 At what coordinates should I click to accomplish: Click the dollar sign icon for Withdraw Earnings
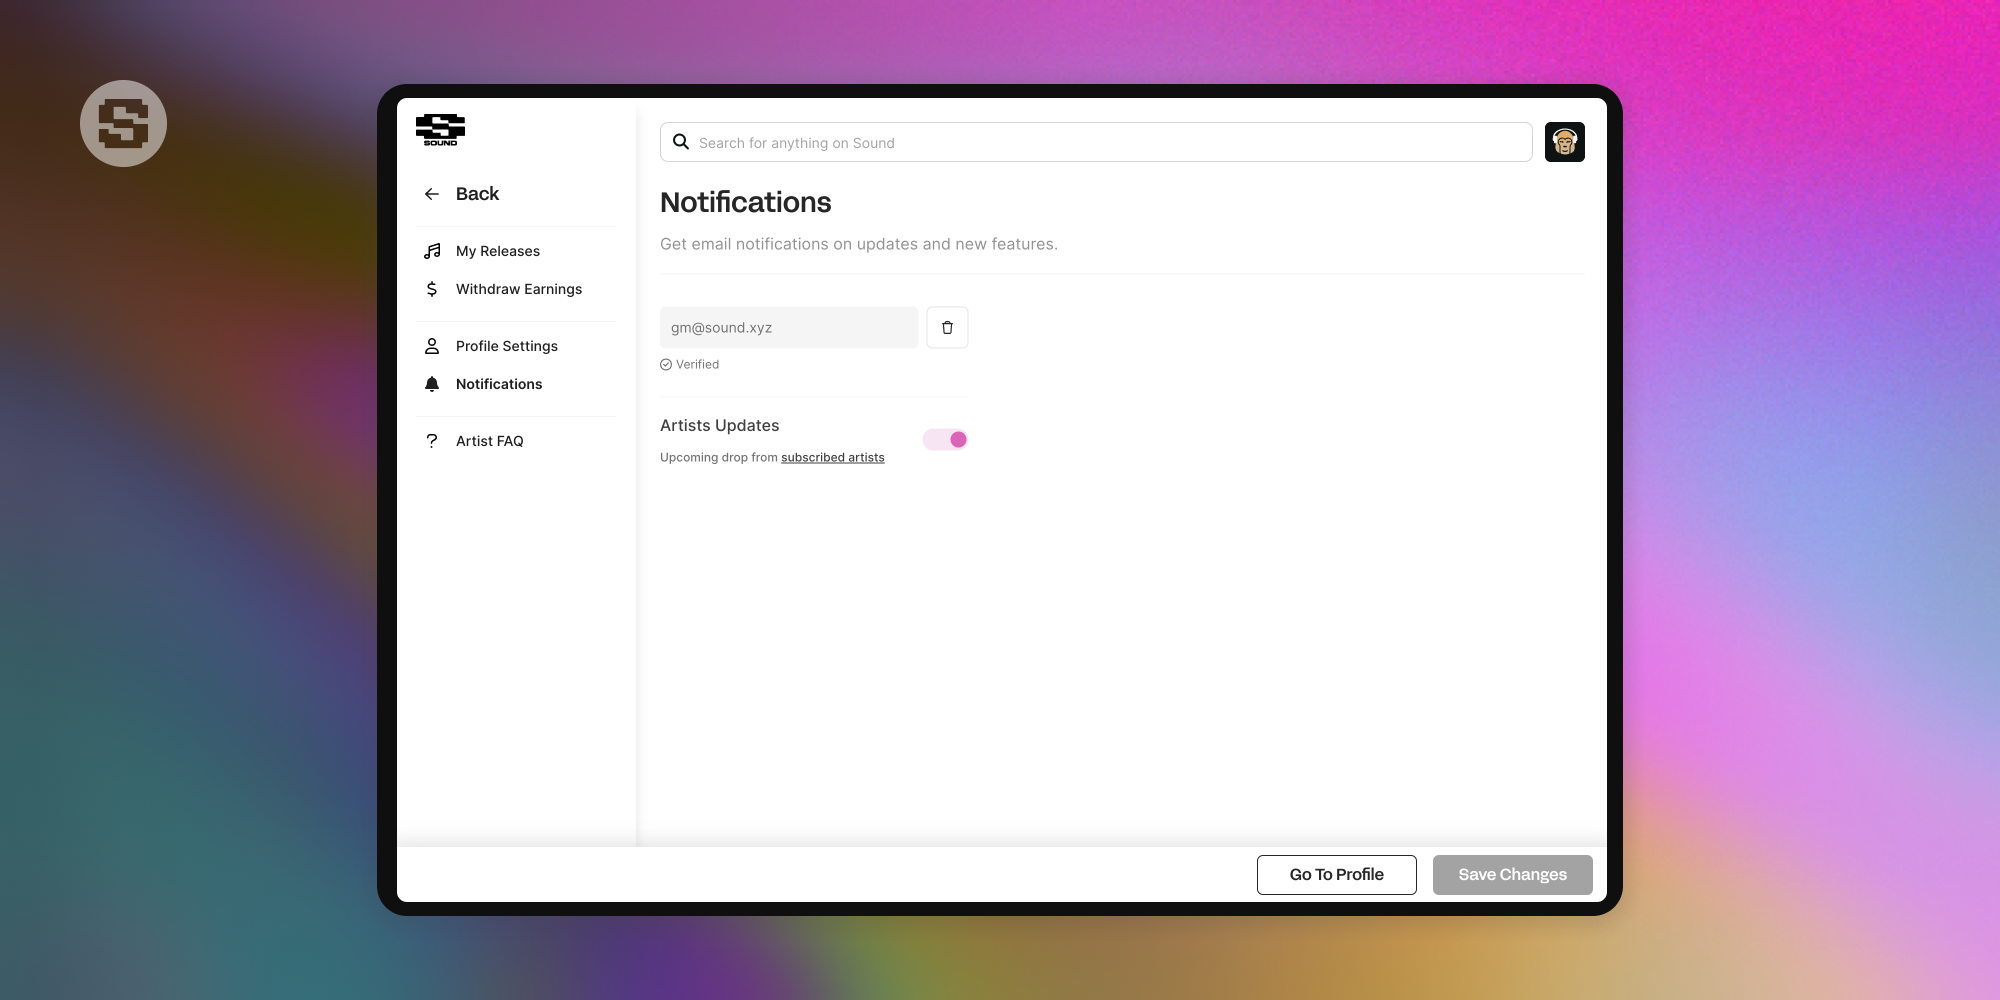tap(432, 289)
